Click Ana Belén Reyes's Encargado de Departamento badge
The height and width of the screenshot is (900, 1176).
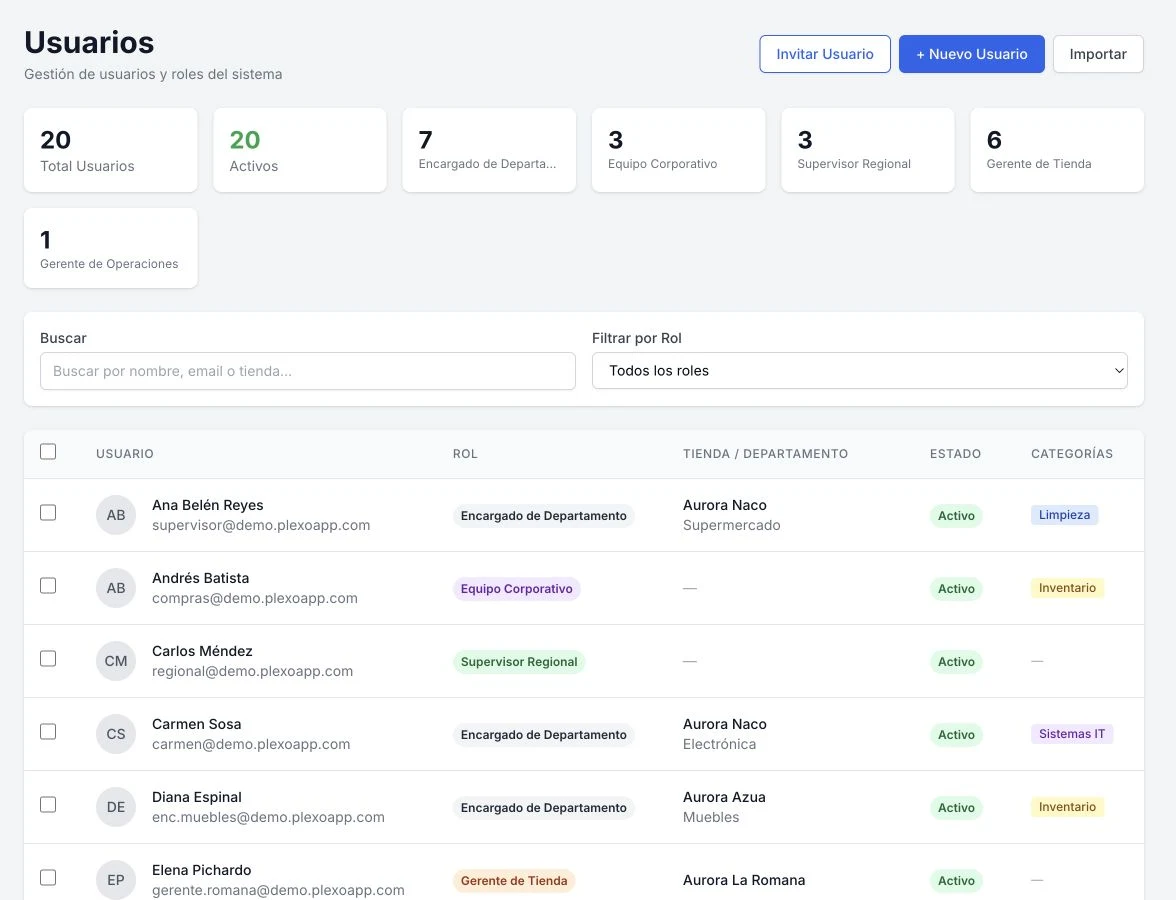click(544, 516)
